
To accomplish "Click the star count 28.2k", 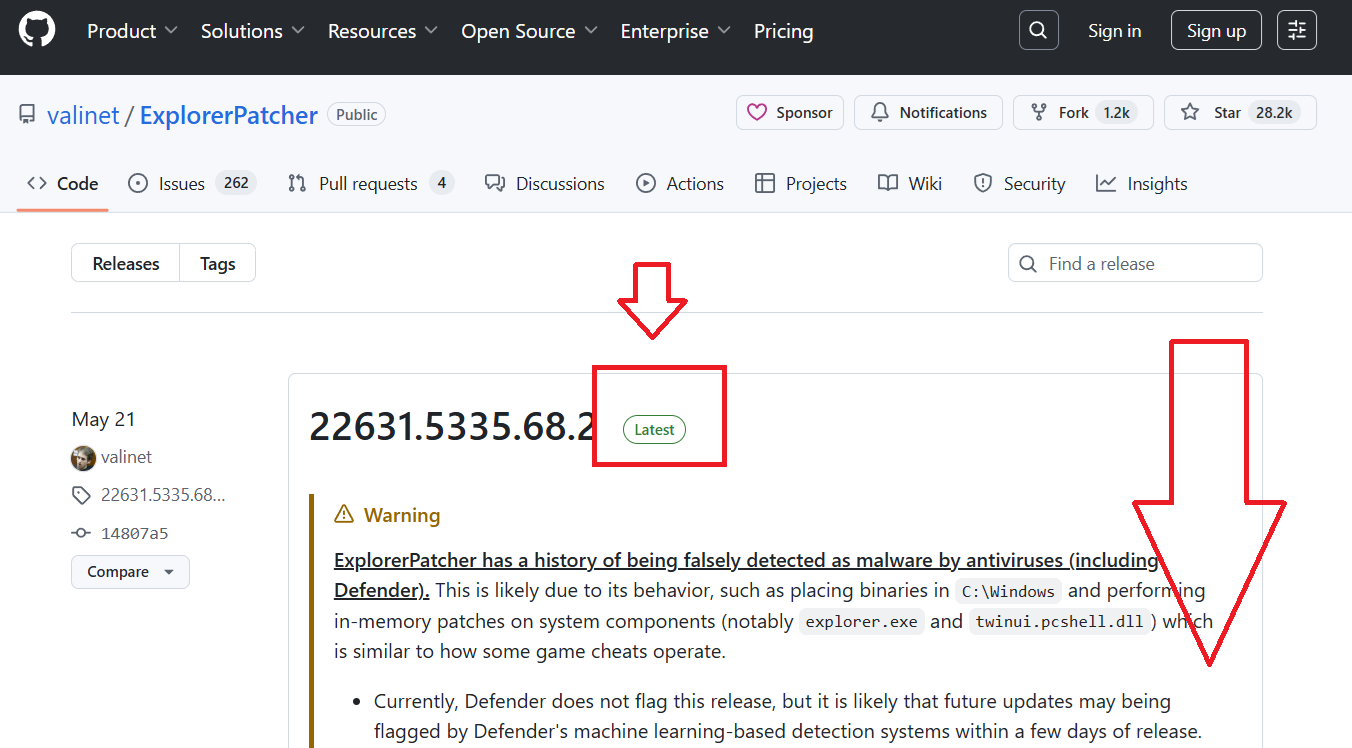I will pos(1274,113).
